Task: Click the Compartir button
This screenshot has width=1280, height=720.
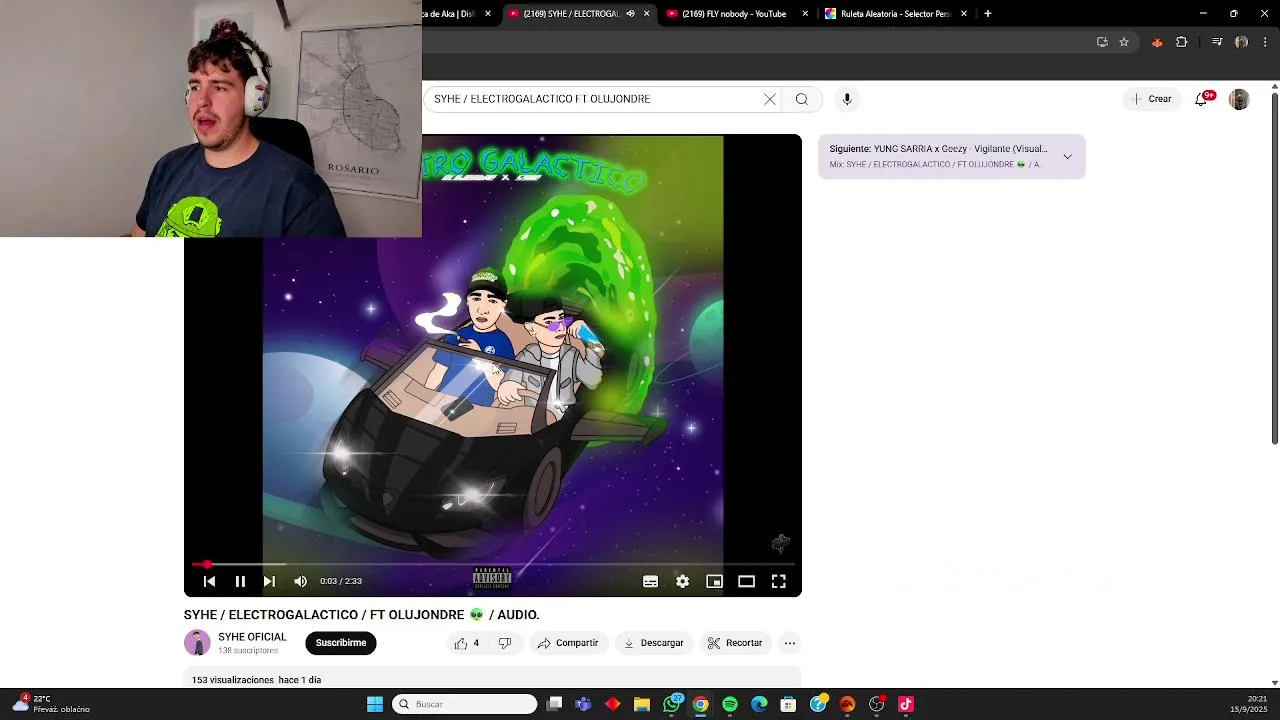Action: tap(568, 643)
